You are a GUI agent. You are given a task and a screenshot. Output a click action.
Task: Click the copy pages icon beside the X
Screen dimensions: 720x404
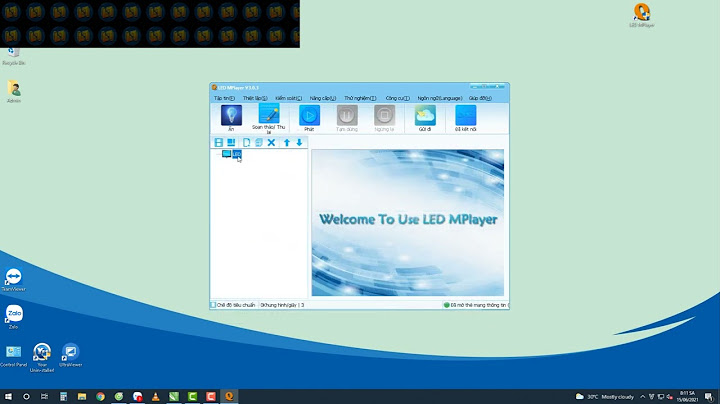(x=259, y=143)
